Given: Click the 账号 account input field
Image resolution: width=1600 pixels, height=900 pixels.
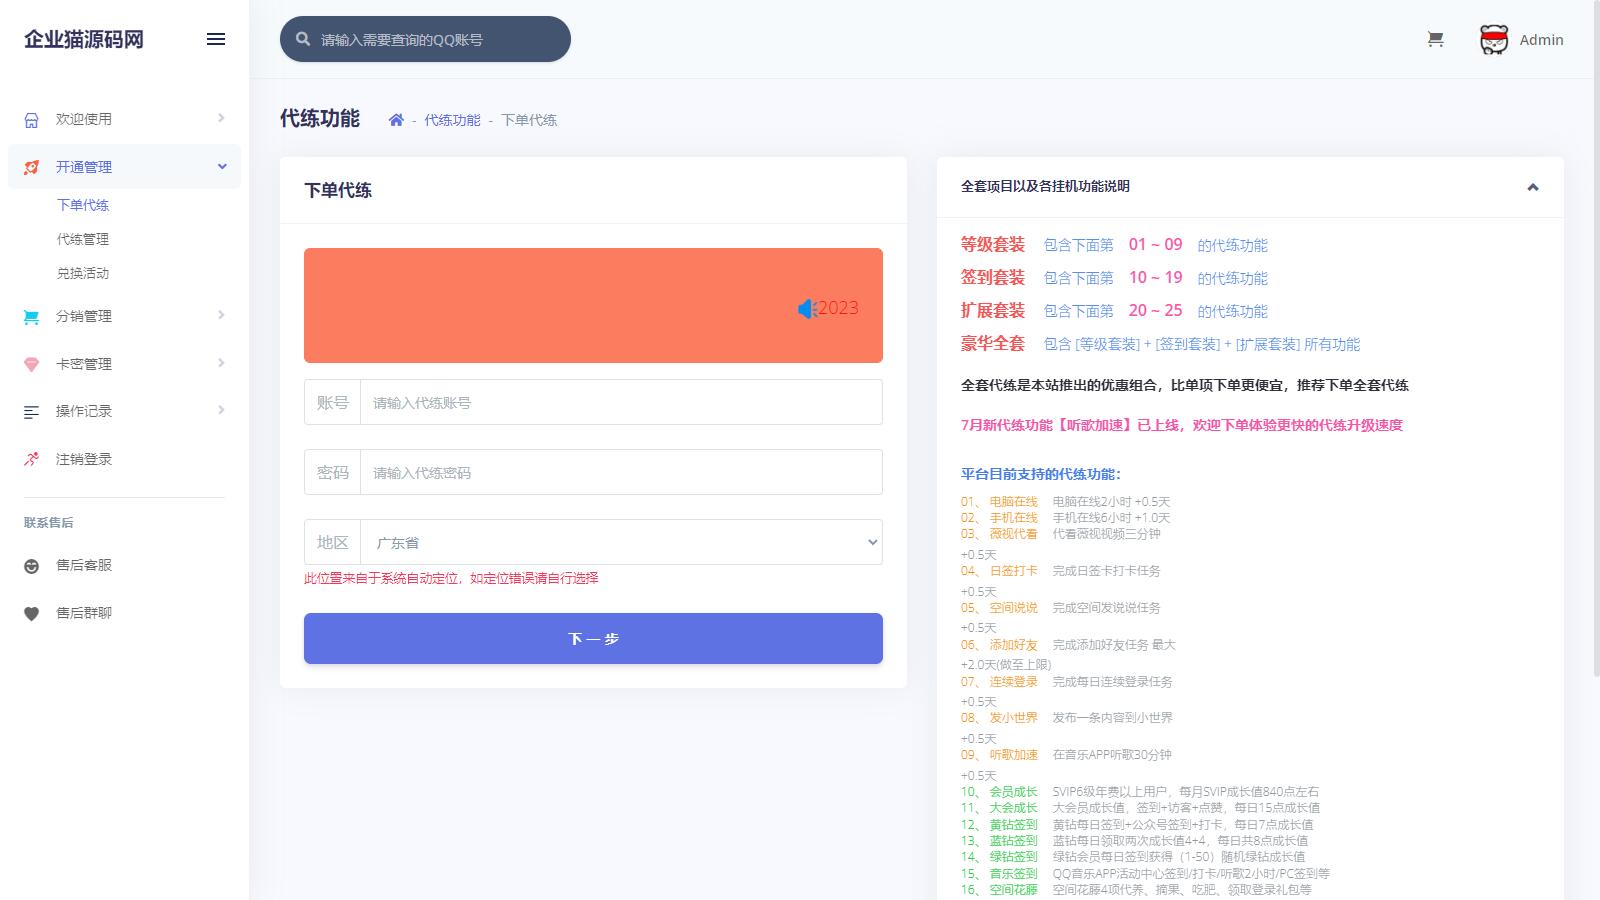Looking at the screenshot, I should (x=620, y=403).
